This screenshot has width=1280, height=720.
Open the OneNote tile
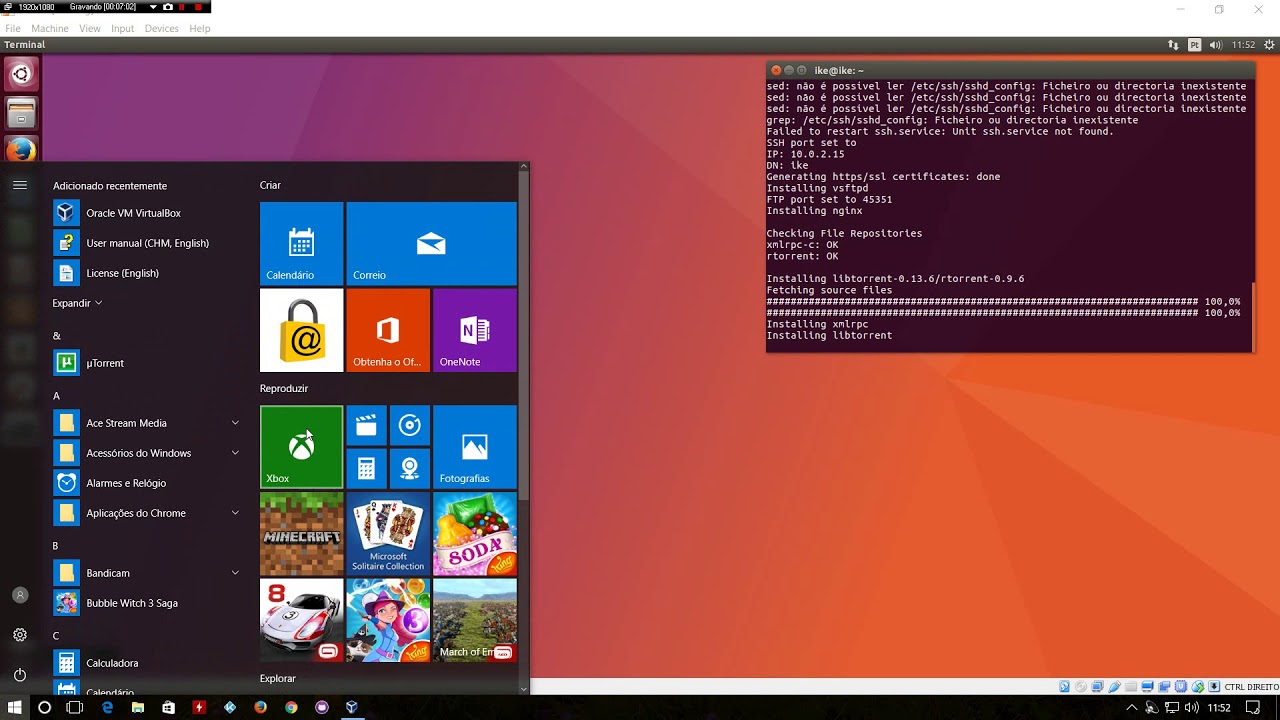(475, 330)
